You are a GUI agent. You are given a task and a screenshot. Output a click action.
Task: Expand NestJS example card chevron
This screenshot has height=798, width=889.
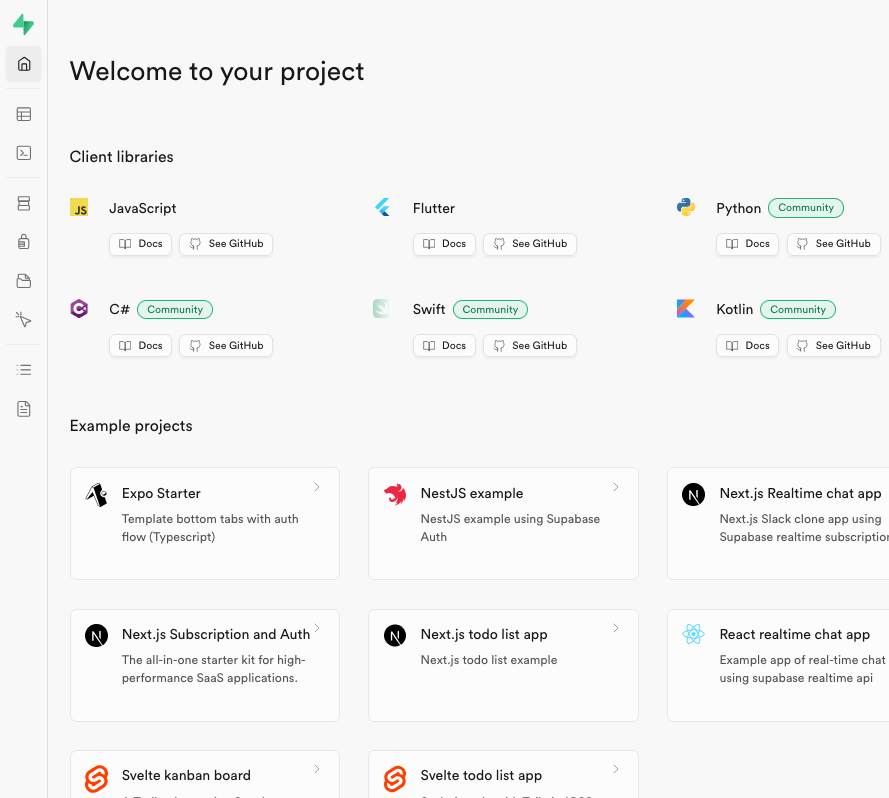point(616,487)
